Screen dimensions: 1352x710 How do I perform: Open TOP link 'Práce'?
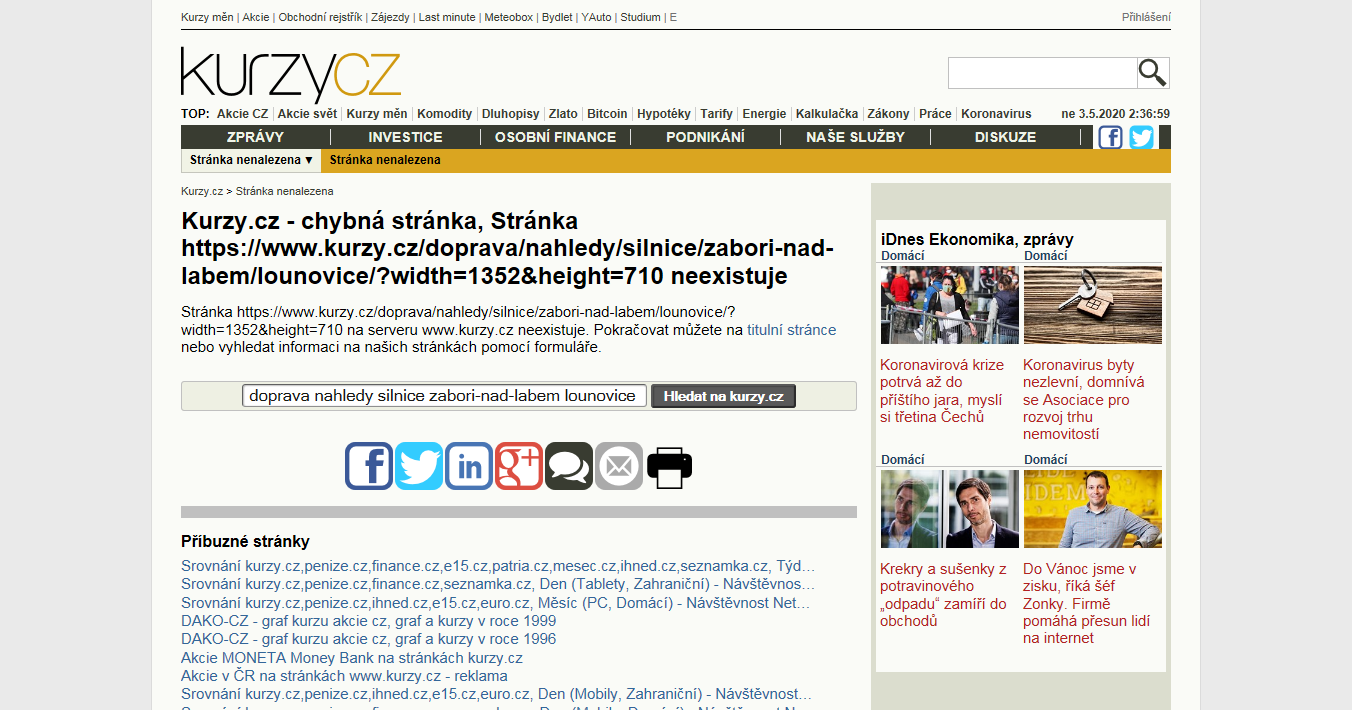(x=935, y=114)
